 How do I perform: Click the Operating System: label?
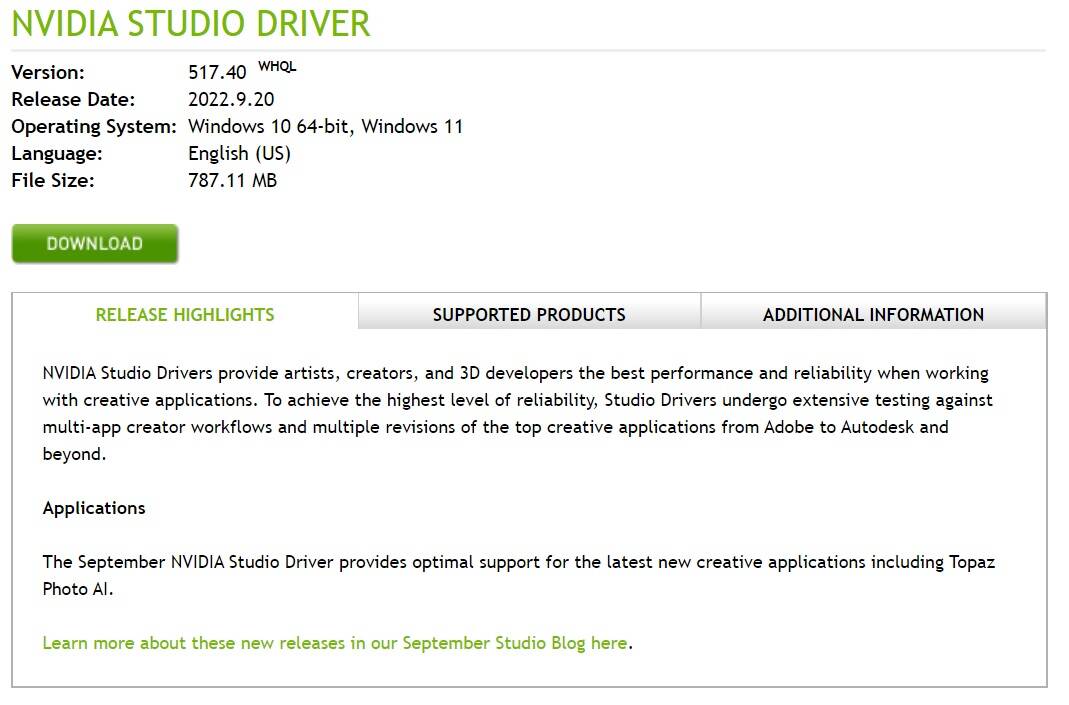(x=94, y=127)
